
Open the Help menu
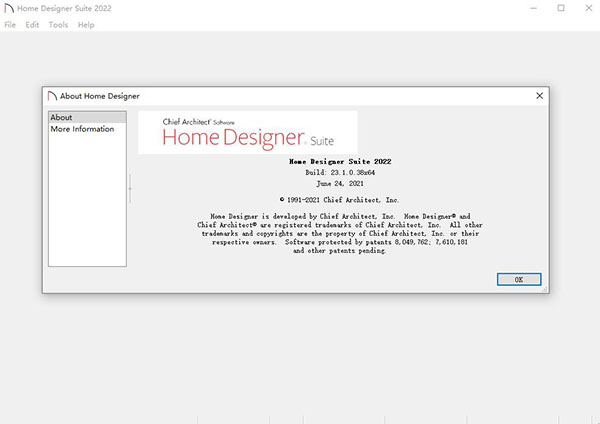coord(86,25)
